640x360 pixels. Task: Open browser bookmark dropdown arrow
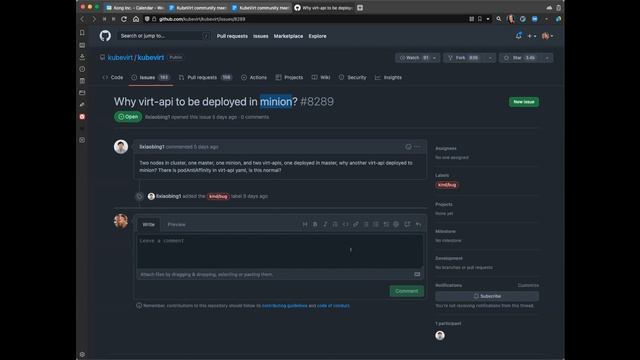488,19
